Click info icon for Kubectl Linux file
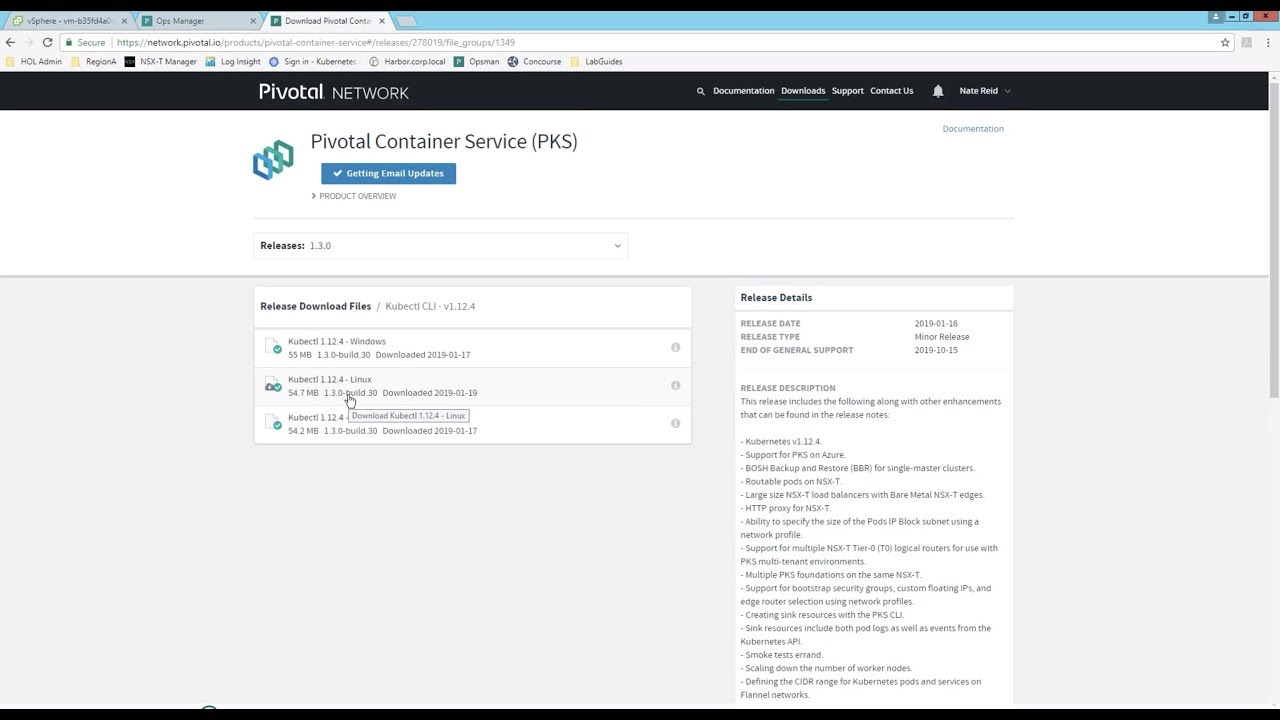Viewport: 1280px width, 720px height. (x=675, y=386)
